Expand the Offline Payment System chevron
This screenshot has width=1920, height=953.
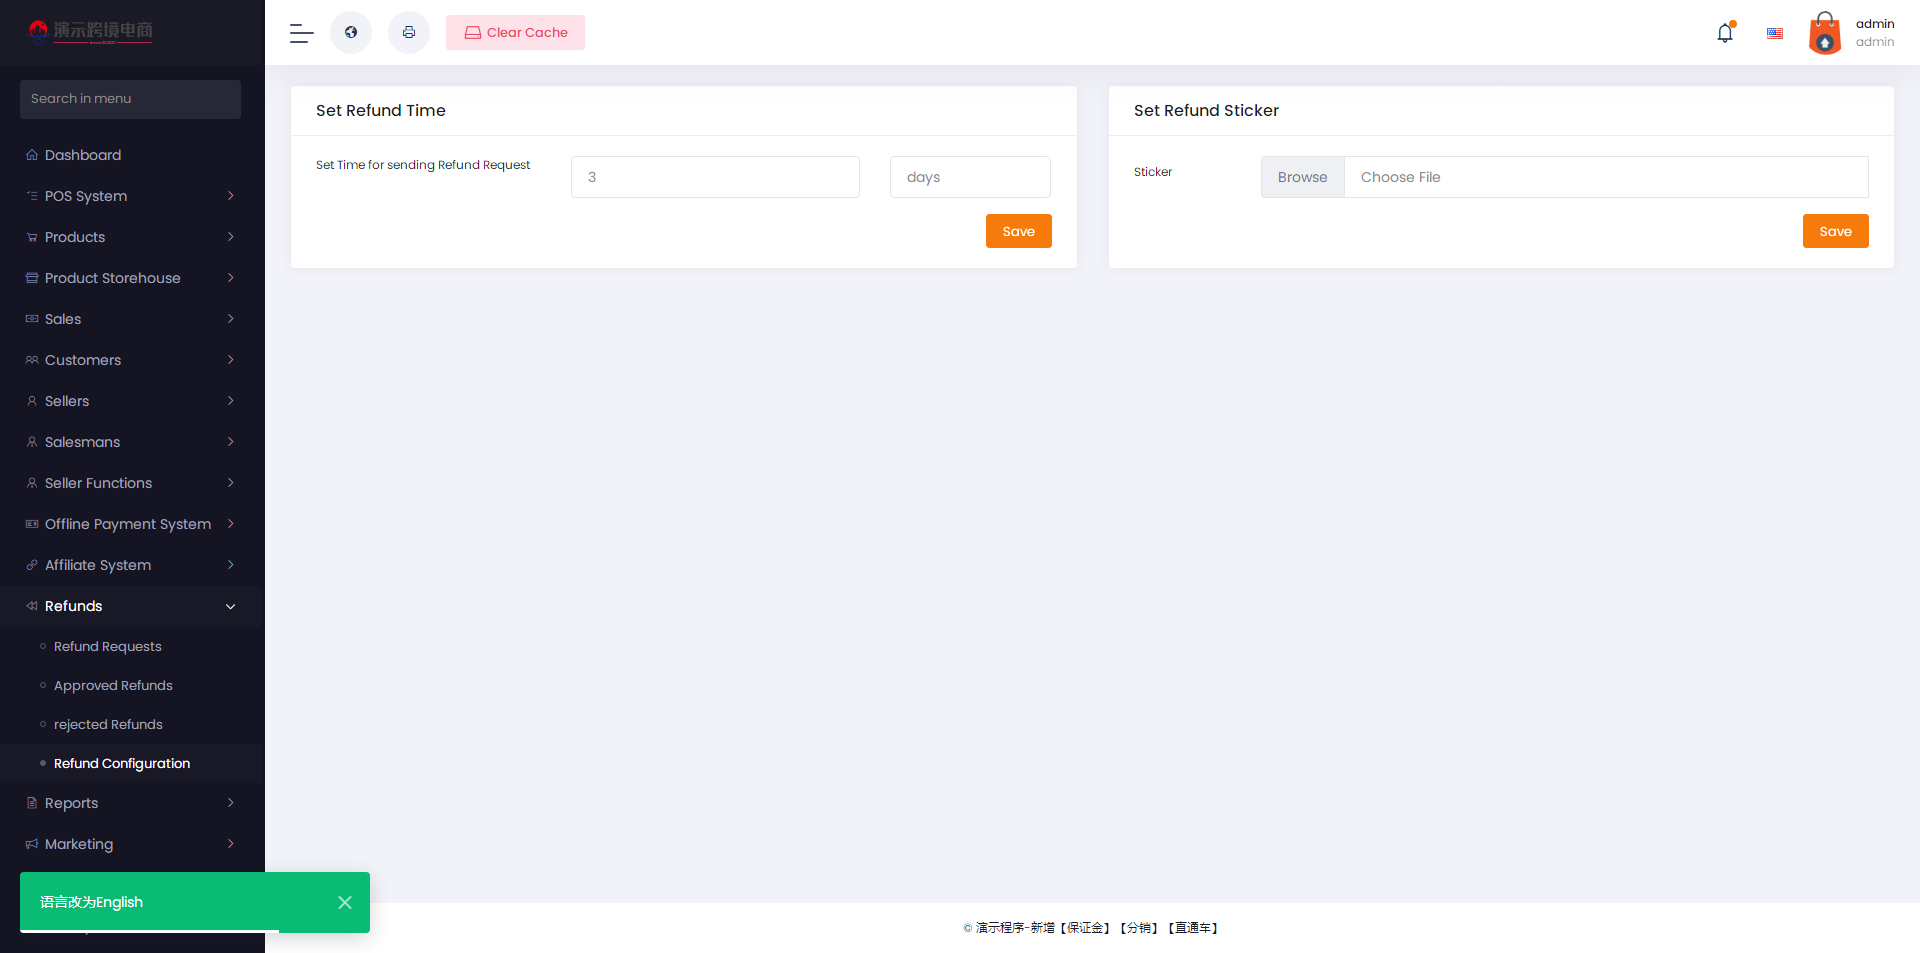click(x=231, y=524)
